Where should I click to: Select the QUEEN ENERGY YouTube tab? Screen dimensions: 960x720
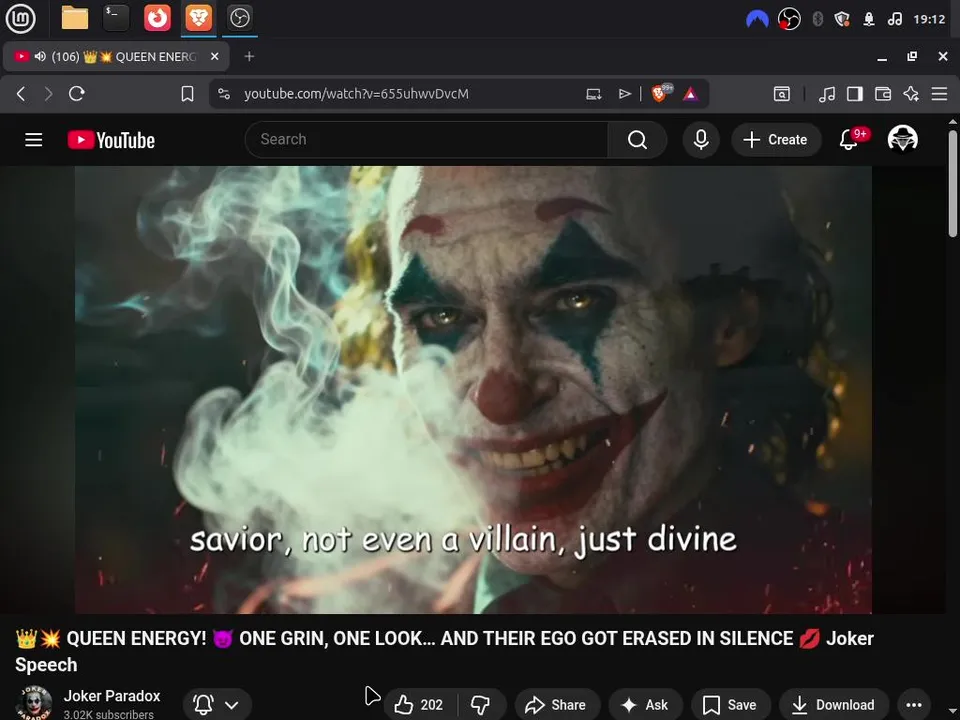[x=116, y=57]
